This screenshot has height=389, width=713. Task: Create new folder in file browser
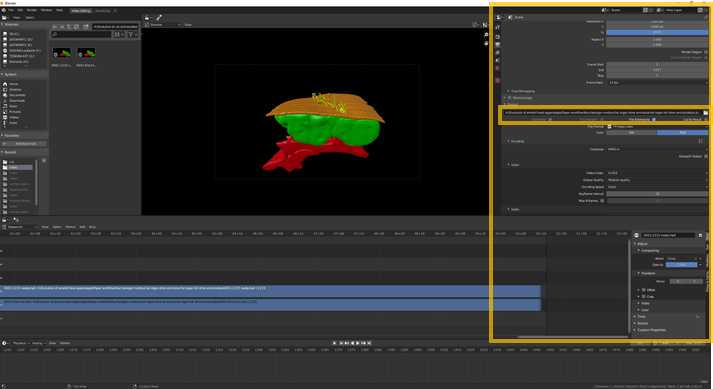(85, 26)
